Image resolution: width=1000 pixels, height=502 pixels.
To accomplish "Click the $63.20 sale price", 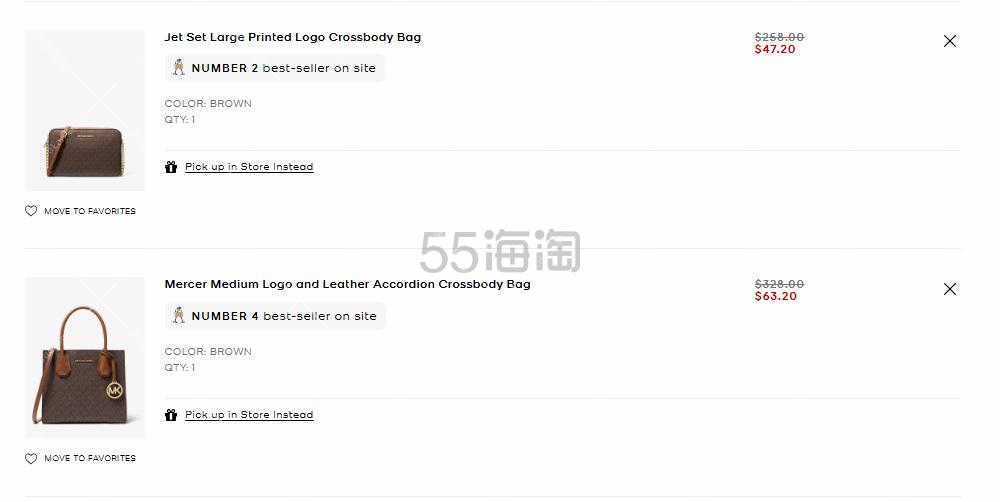I will (x=776, y=296).
